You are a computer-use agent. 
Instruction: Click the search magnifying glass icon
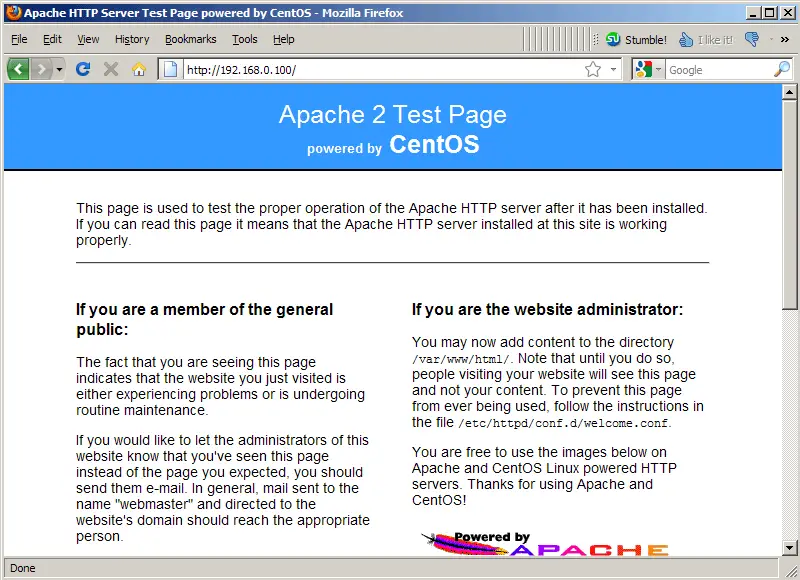coord(782,69)
